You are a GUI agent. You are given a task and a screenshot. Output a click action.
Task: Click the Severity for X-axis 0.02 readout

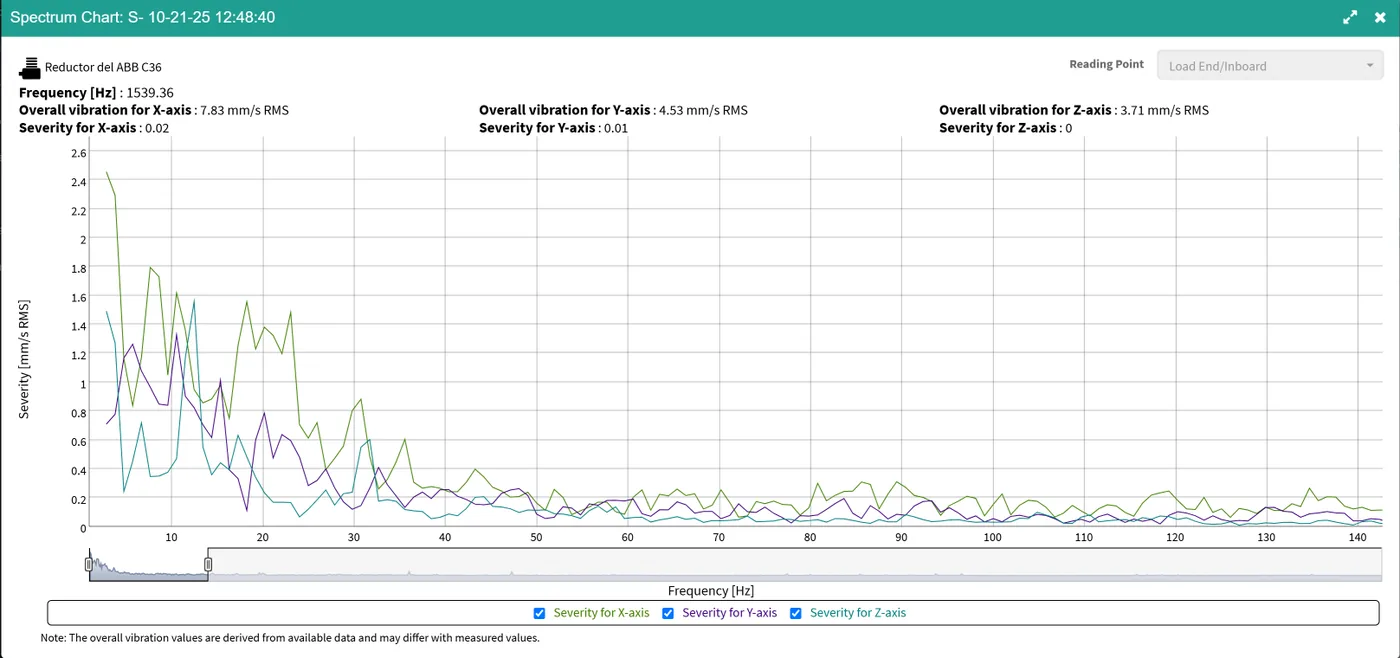(x=94, y=128)
